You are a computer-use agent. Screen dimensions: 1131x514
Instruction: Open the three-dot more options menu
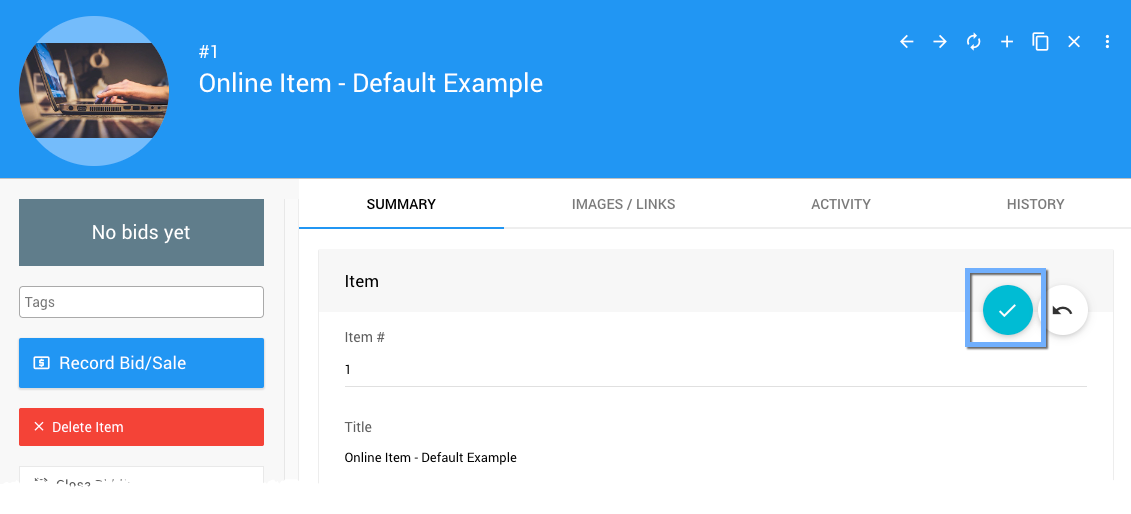click(x=1107, y=42)
